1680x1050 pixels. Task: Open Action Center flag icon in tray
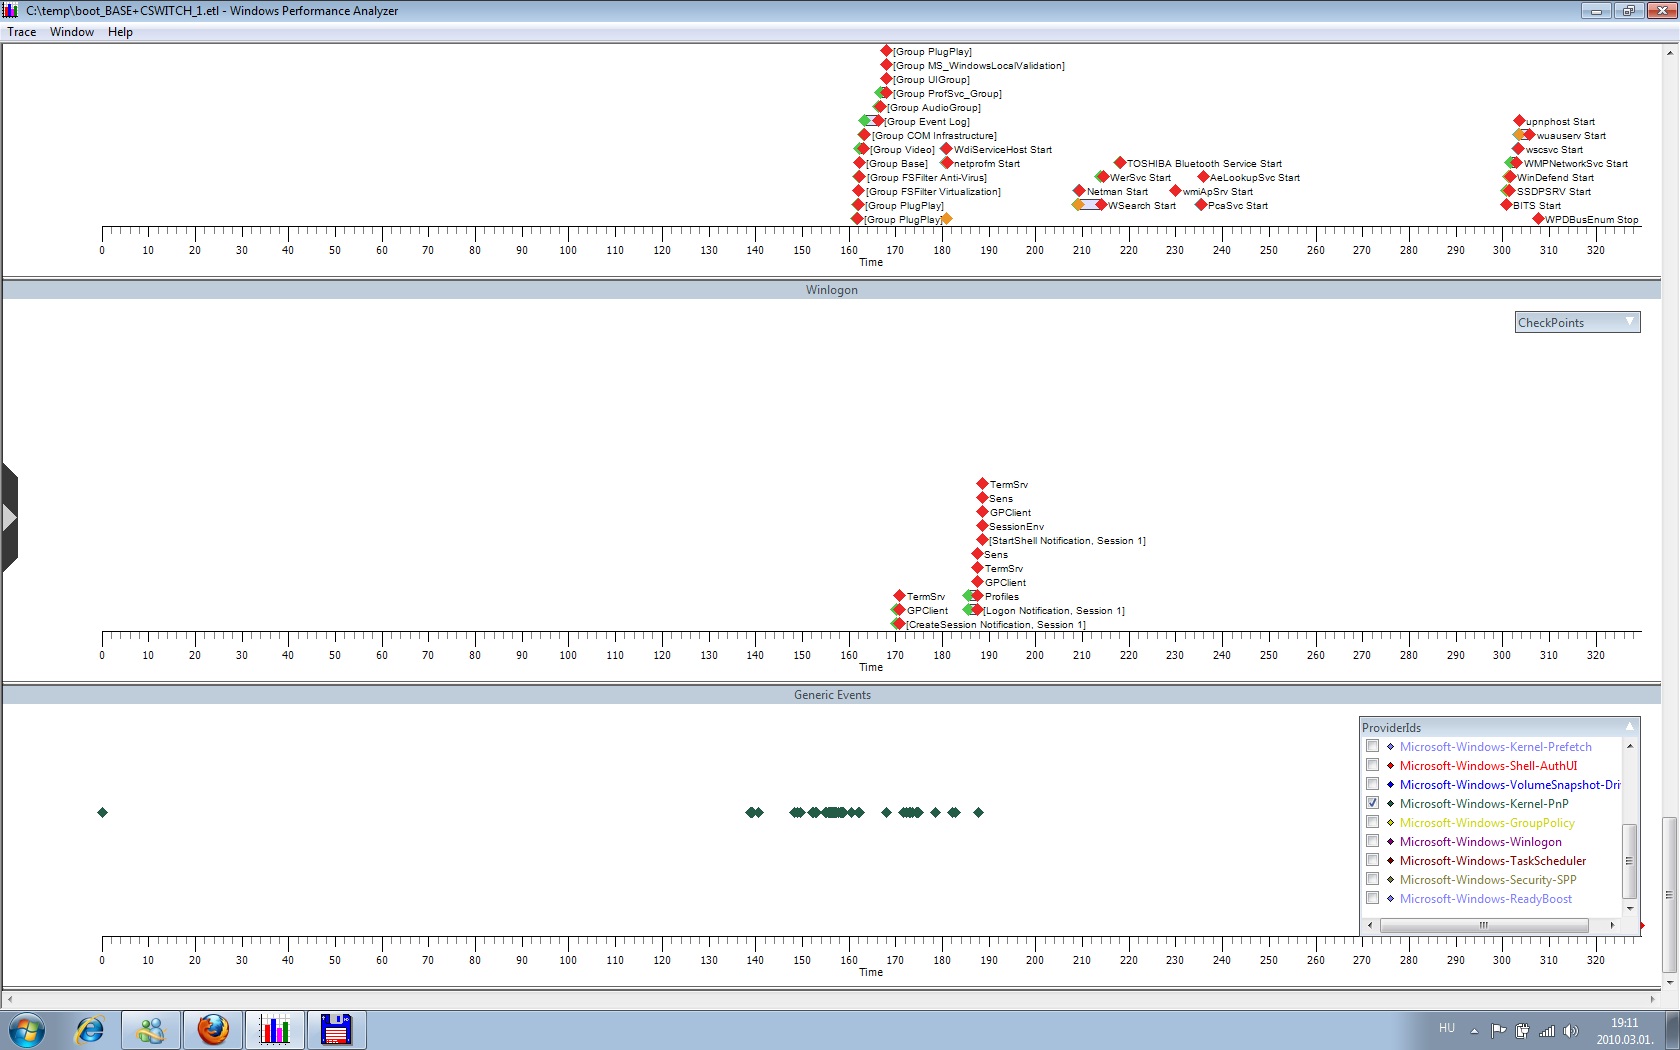(1498, 1031)
